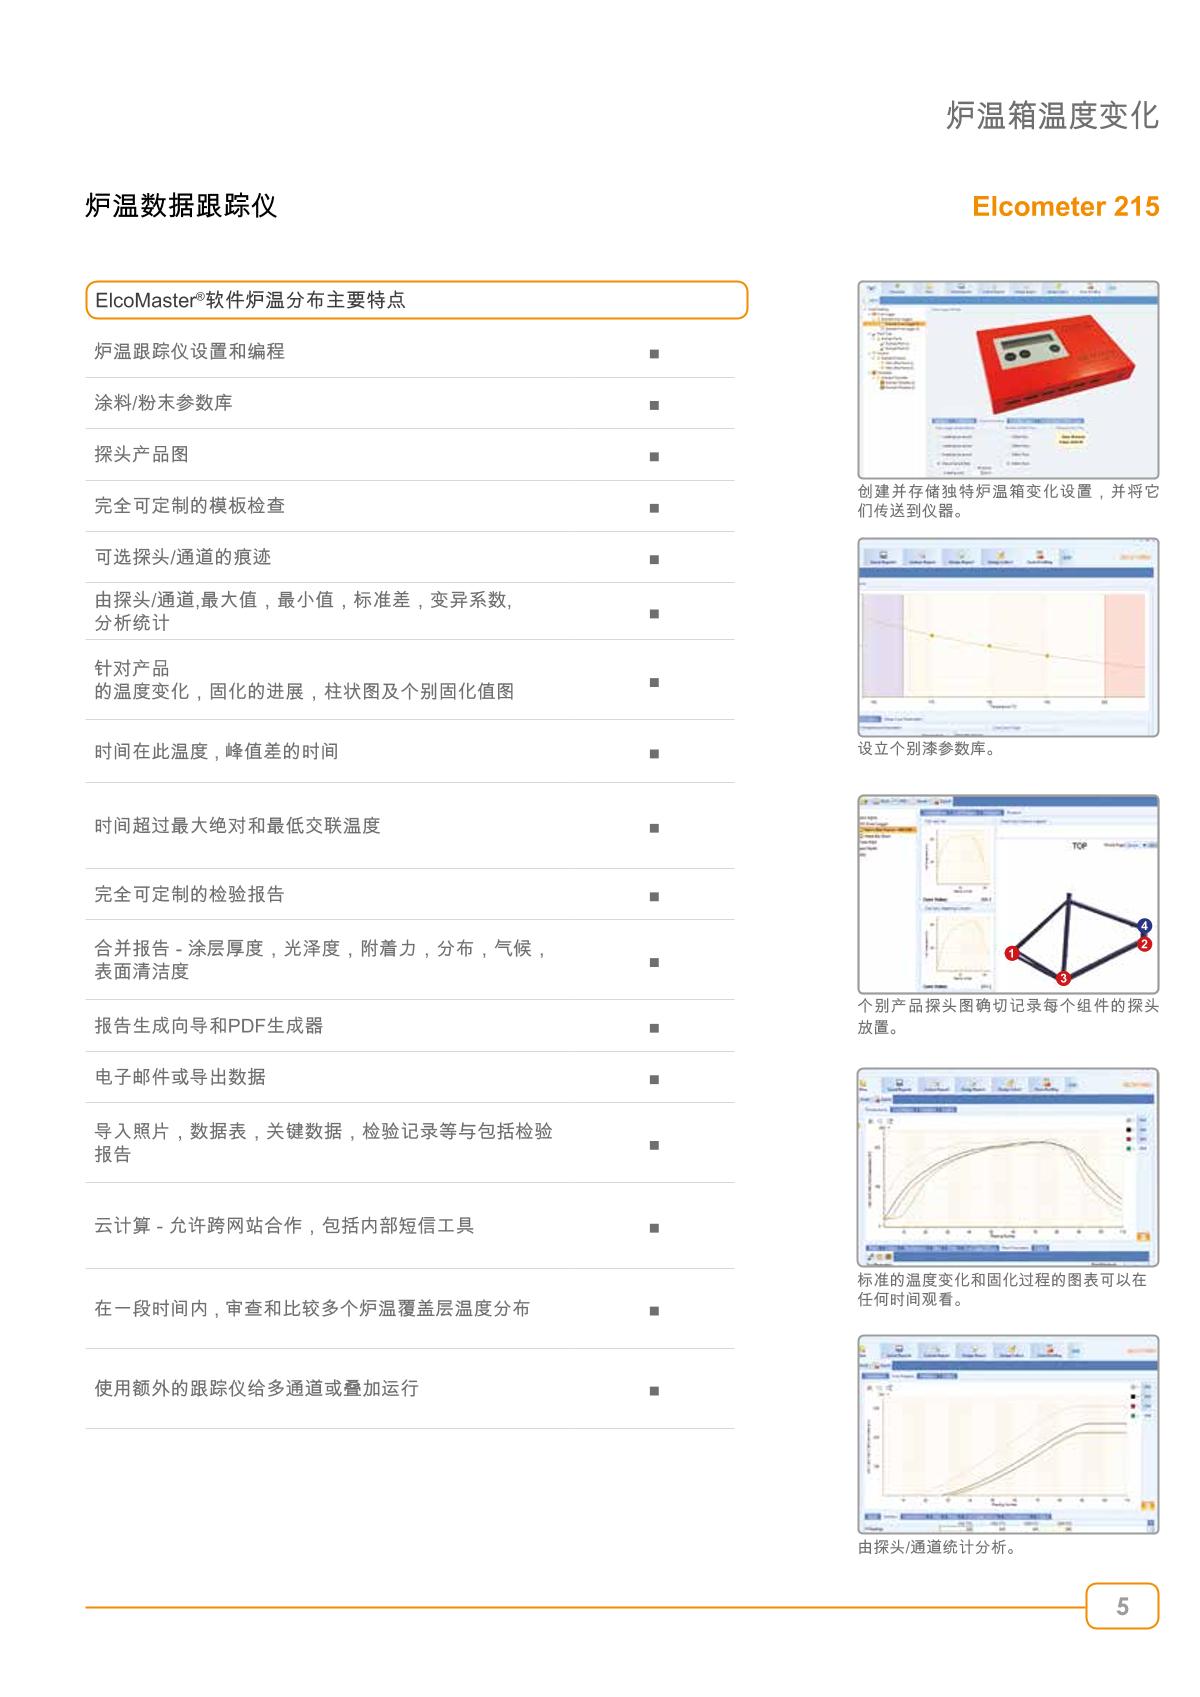The image size is (1200, 1697).
Task: Click red probe marker 2 on bicycle frame
Action: coord(1144,944)
